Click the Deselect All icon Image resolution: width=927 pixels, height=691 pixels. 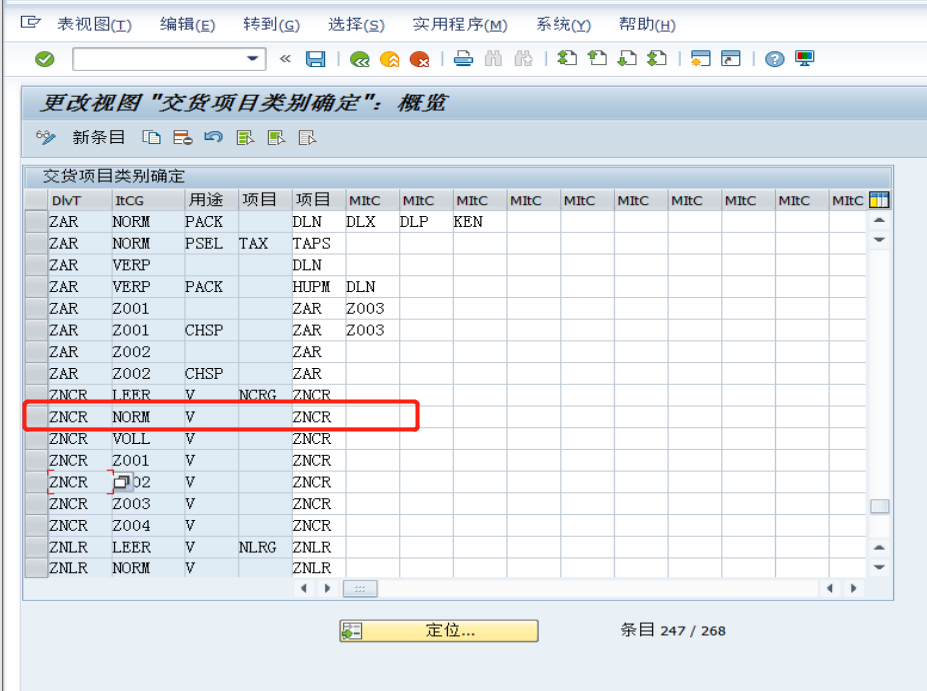click(x=307, y=138)
